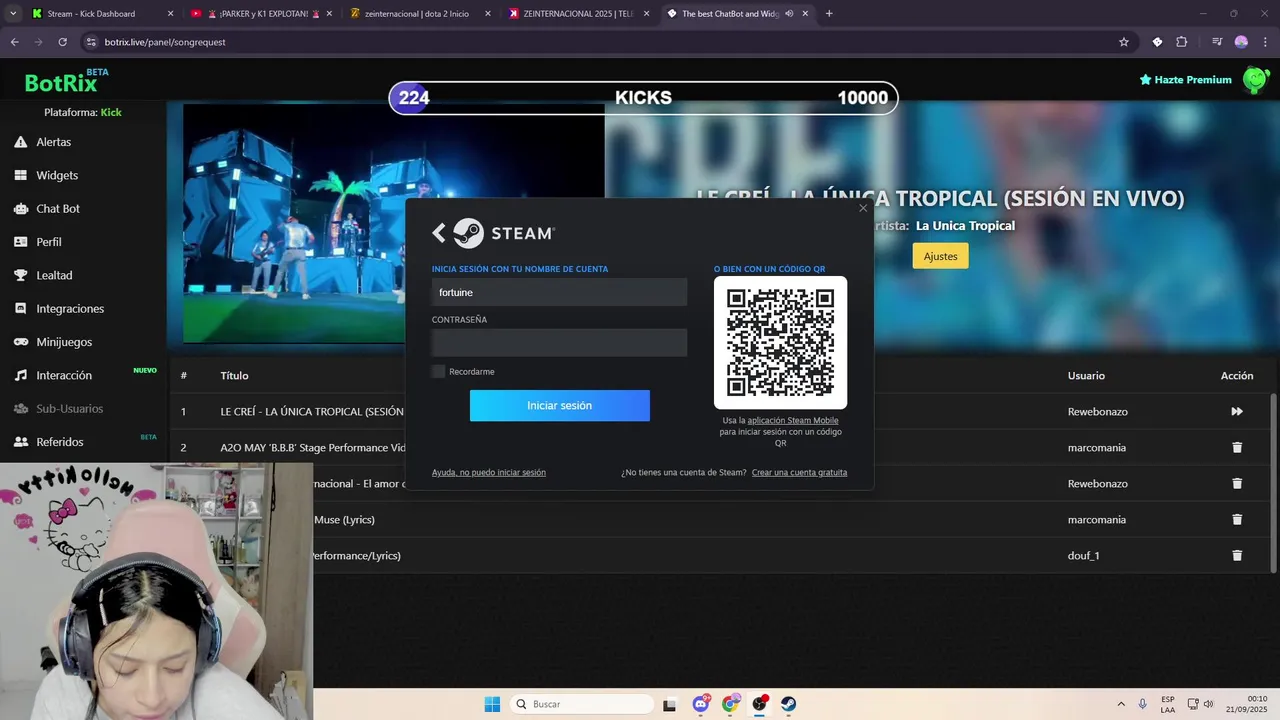Click the Lealtad trophy icon
Viewport: 1280px width, 720px height.
[x=20, y=275]
